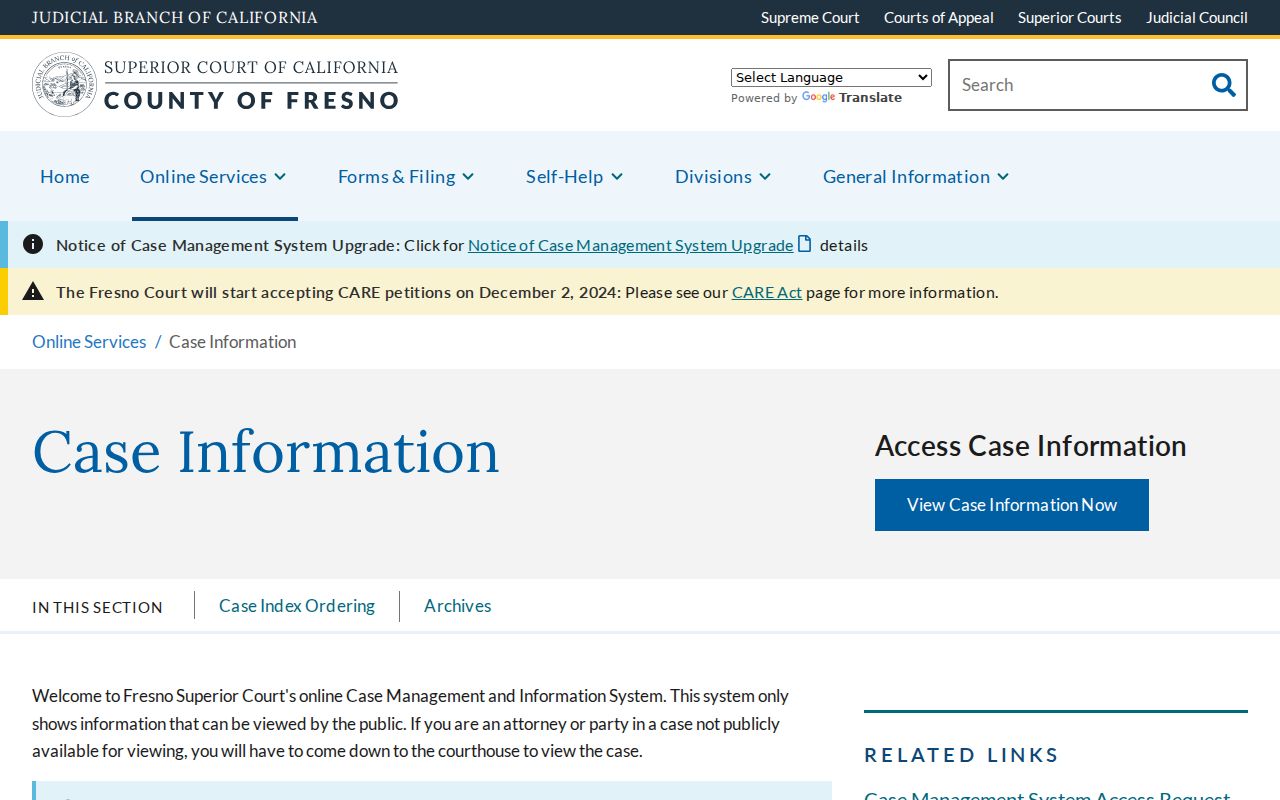Open the CARE Act link

tap(767, 292)
